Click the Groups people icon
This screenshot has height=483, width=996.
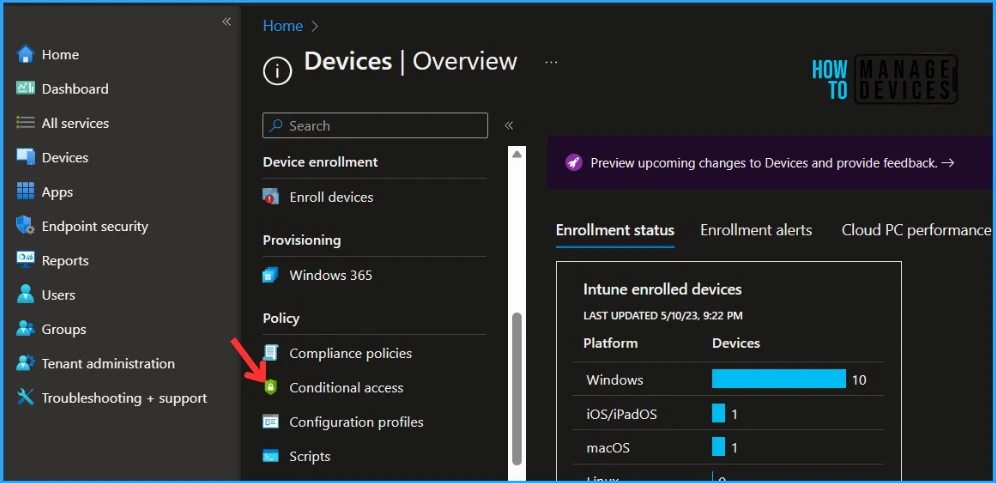point(25,329)
